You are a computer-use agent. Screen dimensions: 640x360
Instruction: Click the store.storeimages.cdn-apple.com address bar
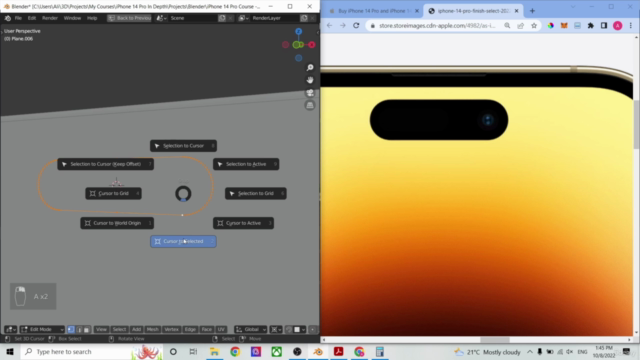pyautogui.click(x=437, y=25)
